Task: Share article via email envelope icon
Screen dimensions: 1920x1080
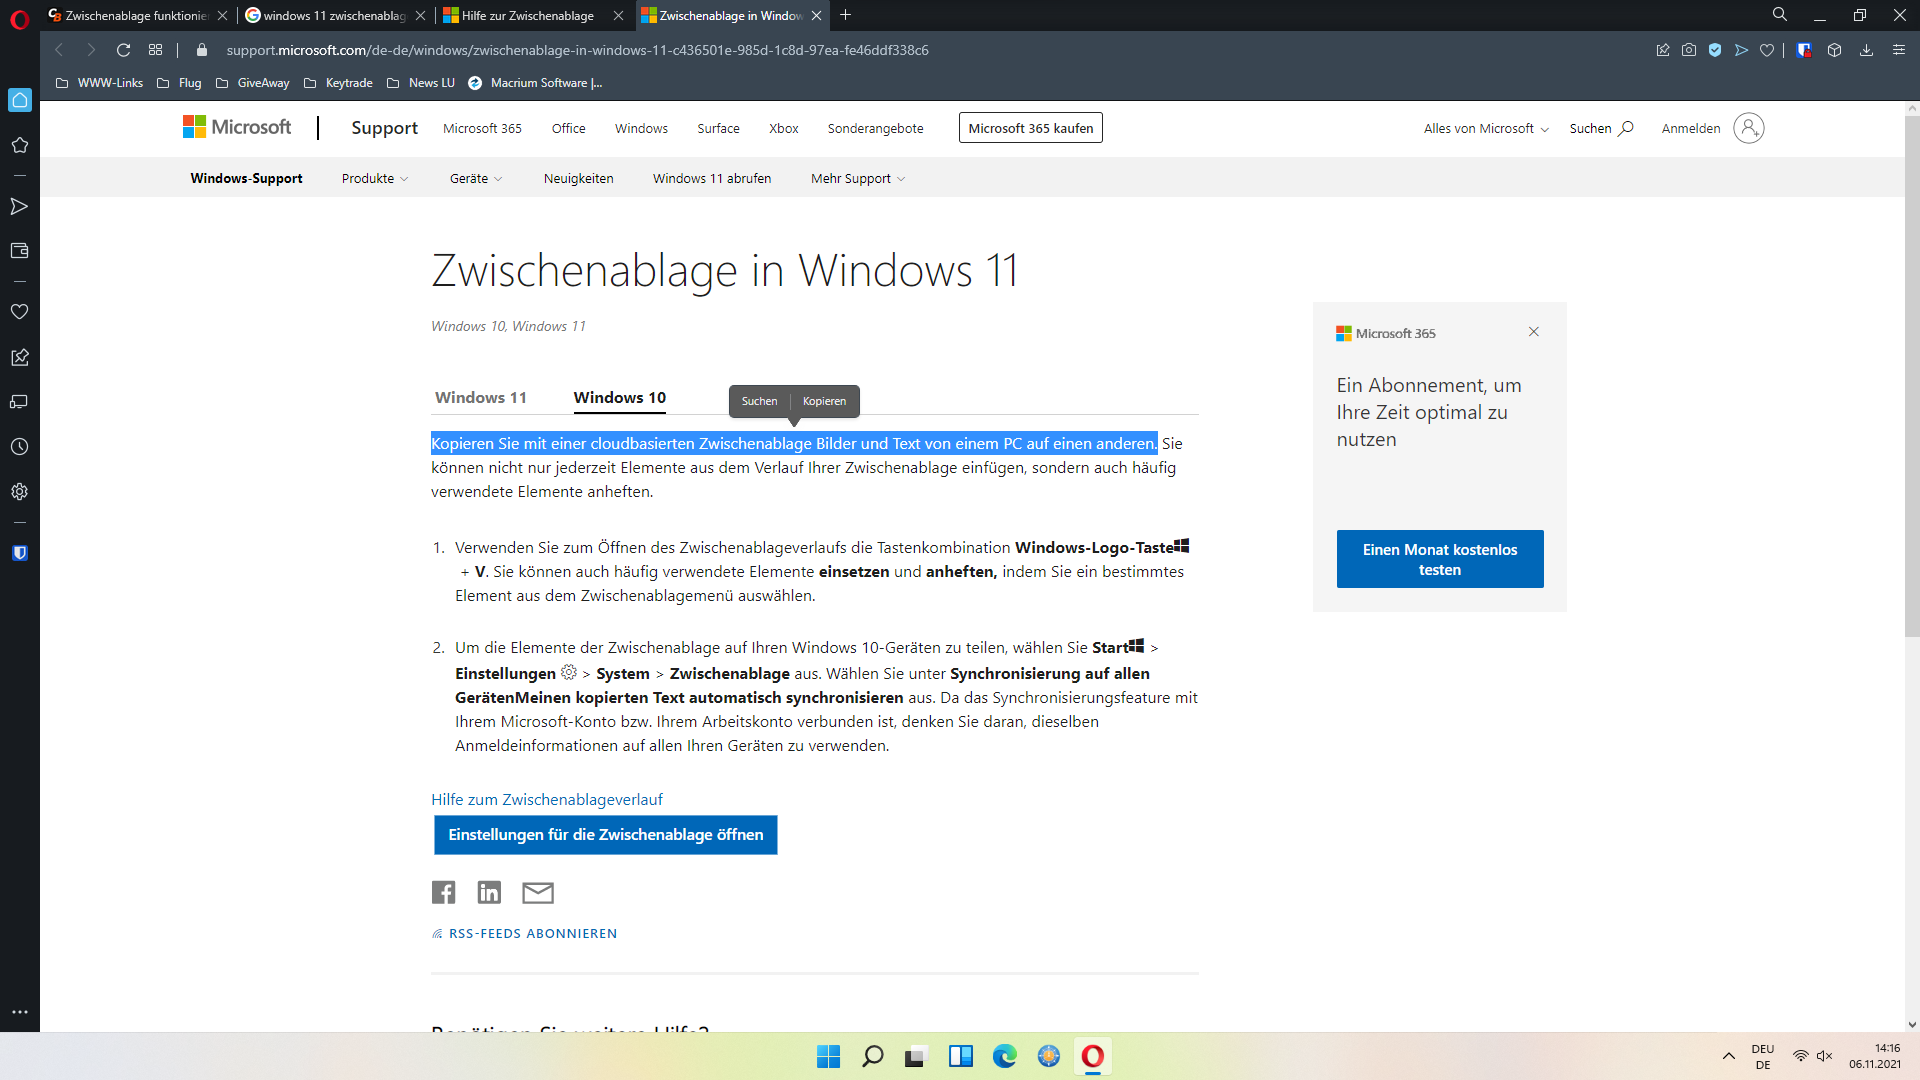Action: click(538, 892)
